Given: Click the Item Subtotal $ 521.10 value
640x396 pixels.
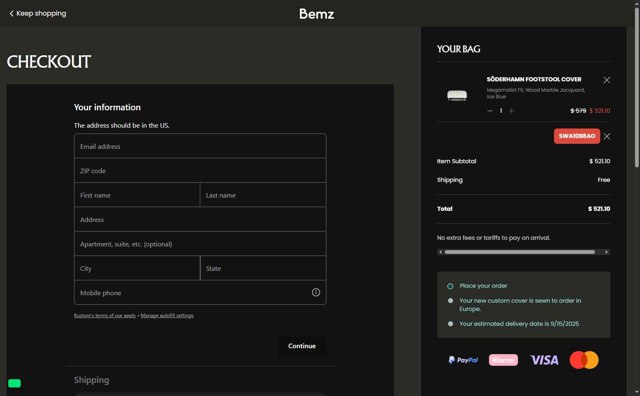Looking at the screenshot, I should tap(600, 161).
